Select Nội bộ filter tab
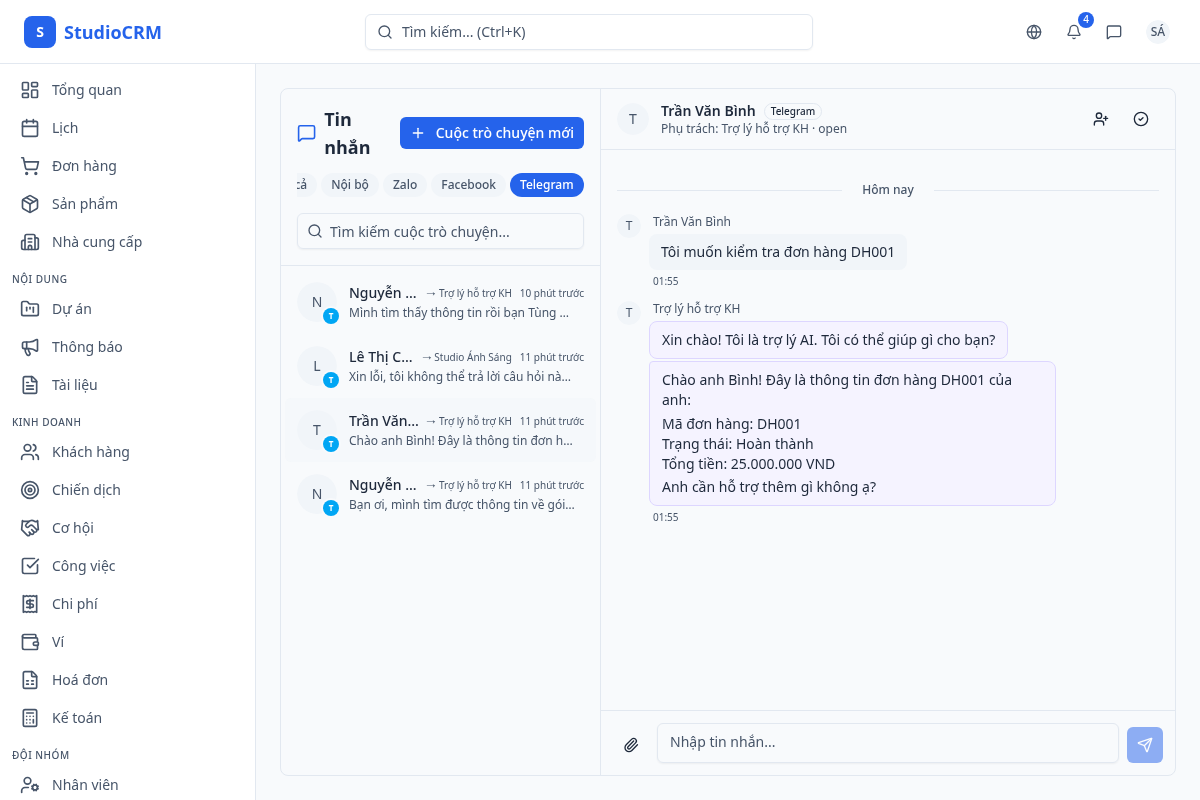This screenshot has width=1200, height=800. (350, 185)
